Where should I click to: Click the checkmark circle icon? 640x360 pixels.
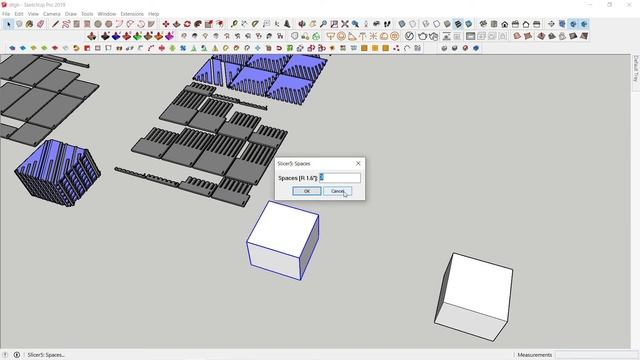point(409,36)
